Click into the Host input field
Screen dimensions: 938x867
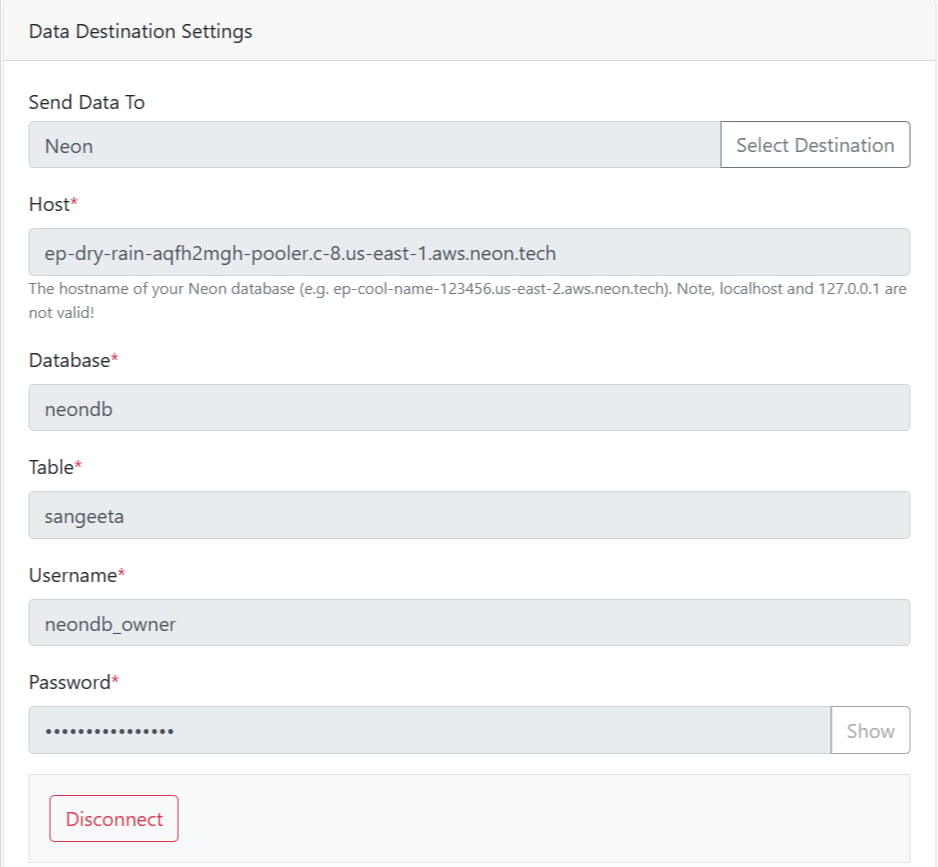(x=470, y=252)
